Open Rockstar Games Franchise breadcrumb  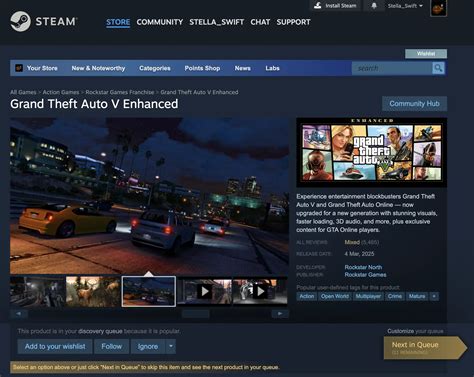tap(120, 92)
